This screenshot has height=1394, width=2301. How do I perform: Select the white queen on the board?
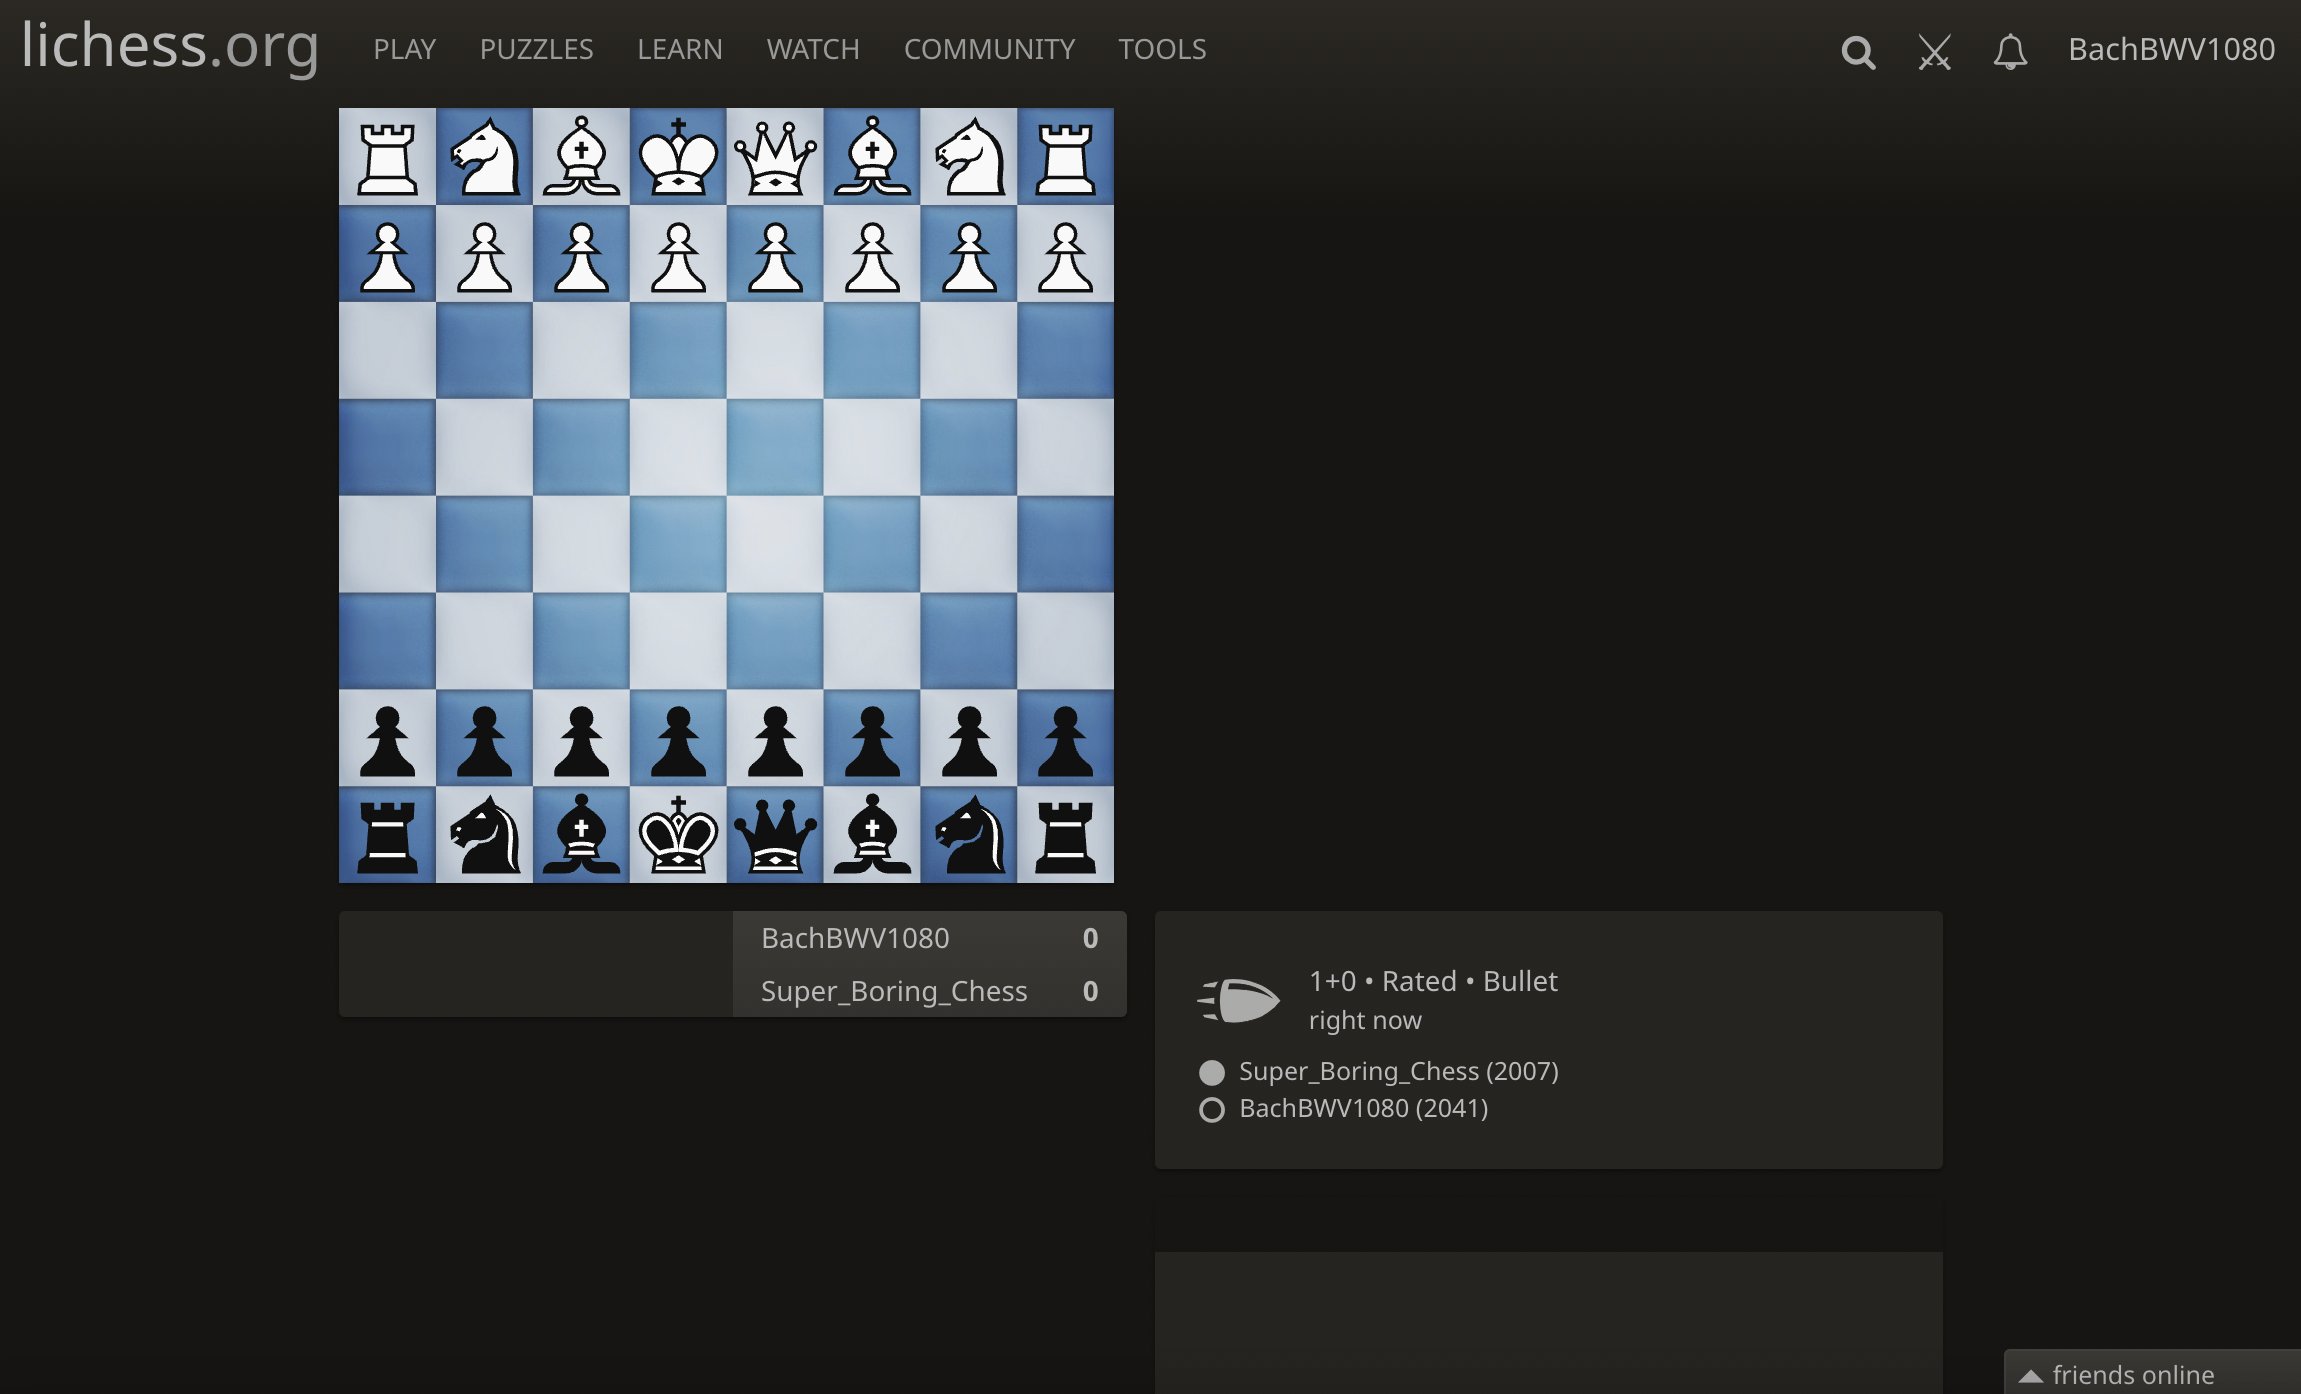pos(775,156)
